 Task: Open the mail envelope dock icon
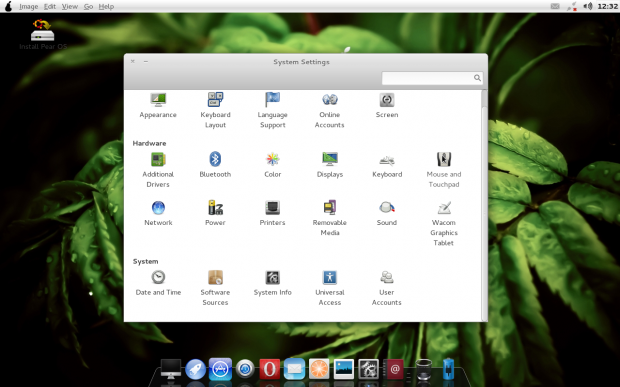294,369
